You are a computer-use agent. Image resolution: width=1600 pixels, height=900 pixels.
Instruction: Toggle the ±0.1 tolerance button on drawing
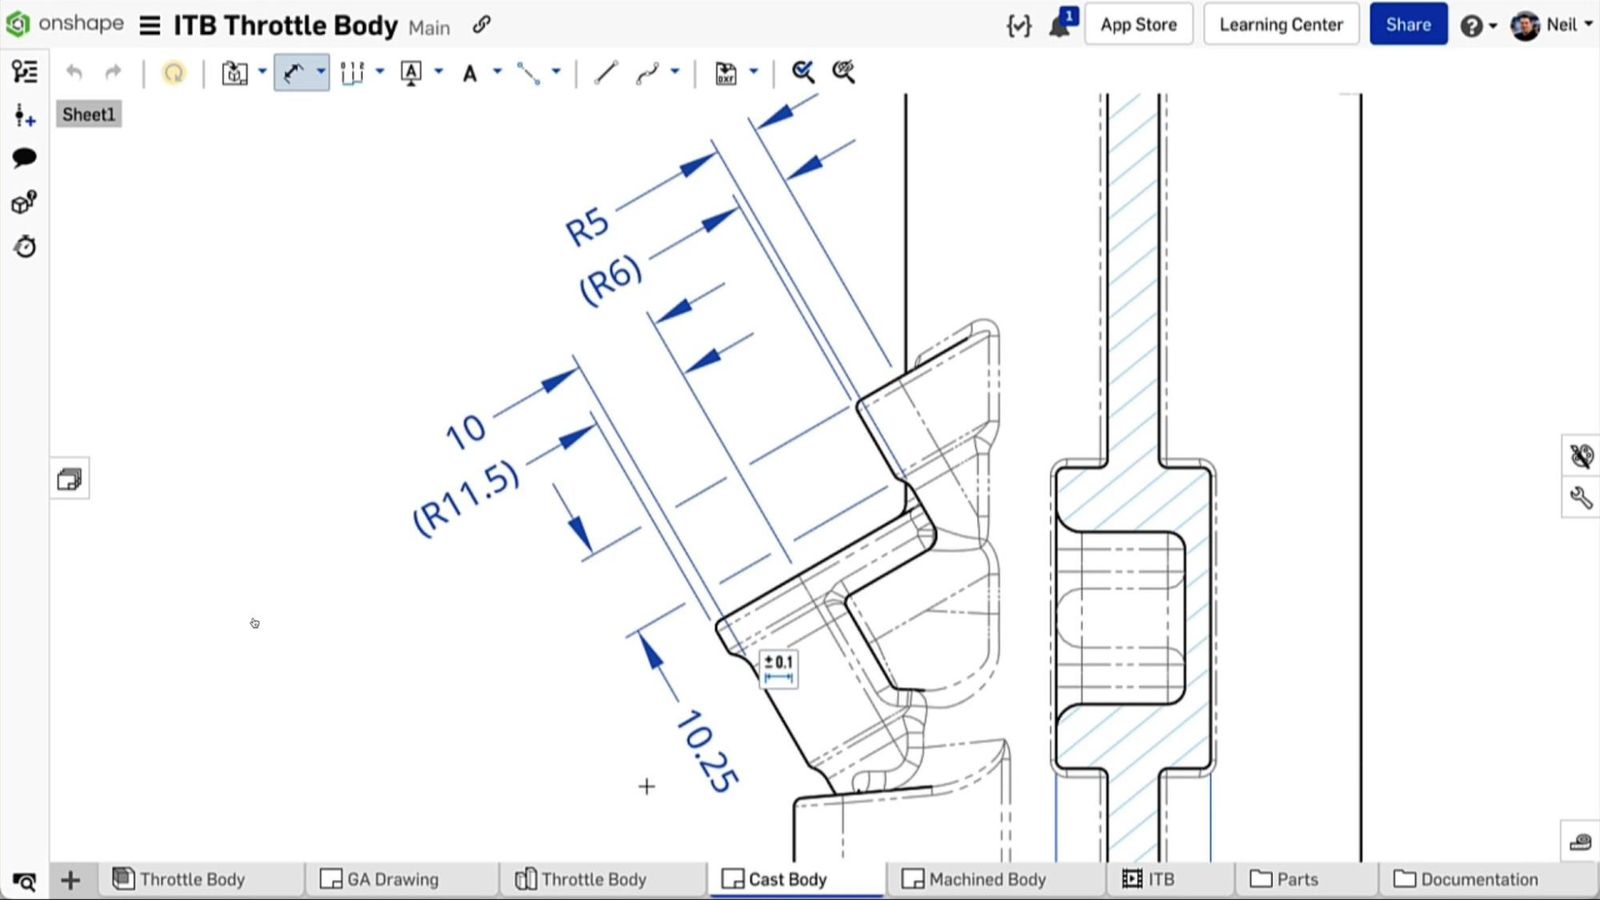pyautogui.click(x=779, y=669)
